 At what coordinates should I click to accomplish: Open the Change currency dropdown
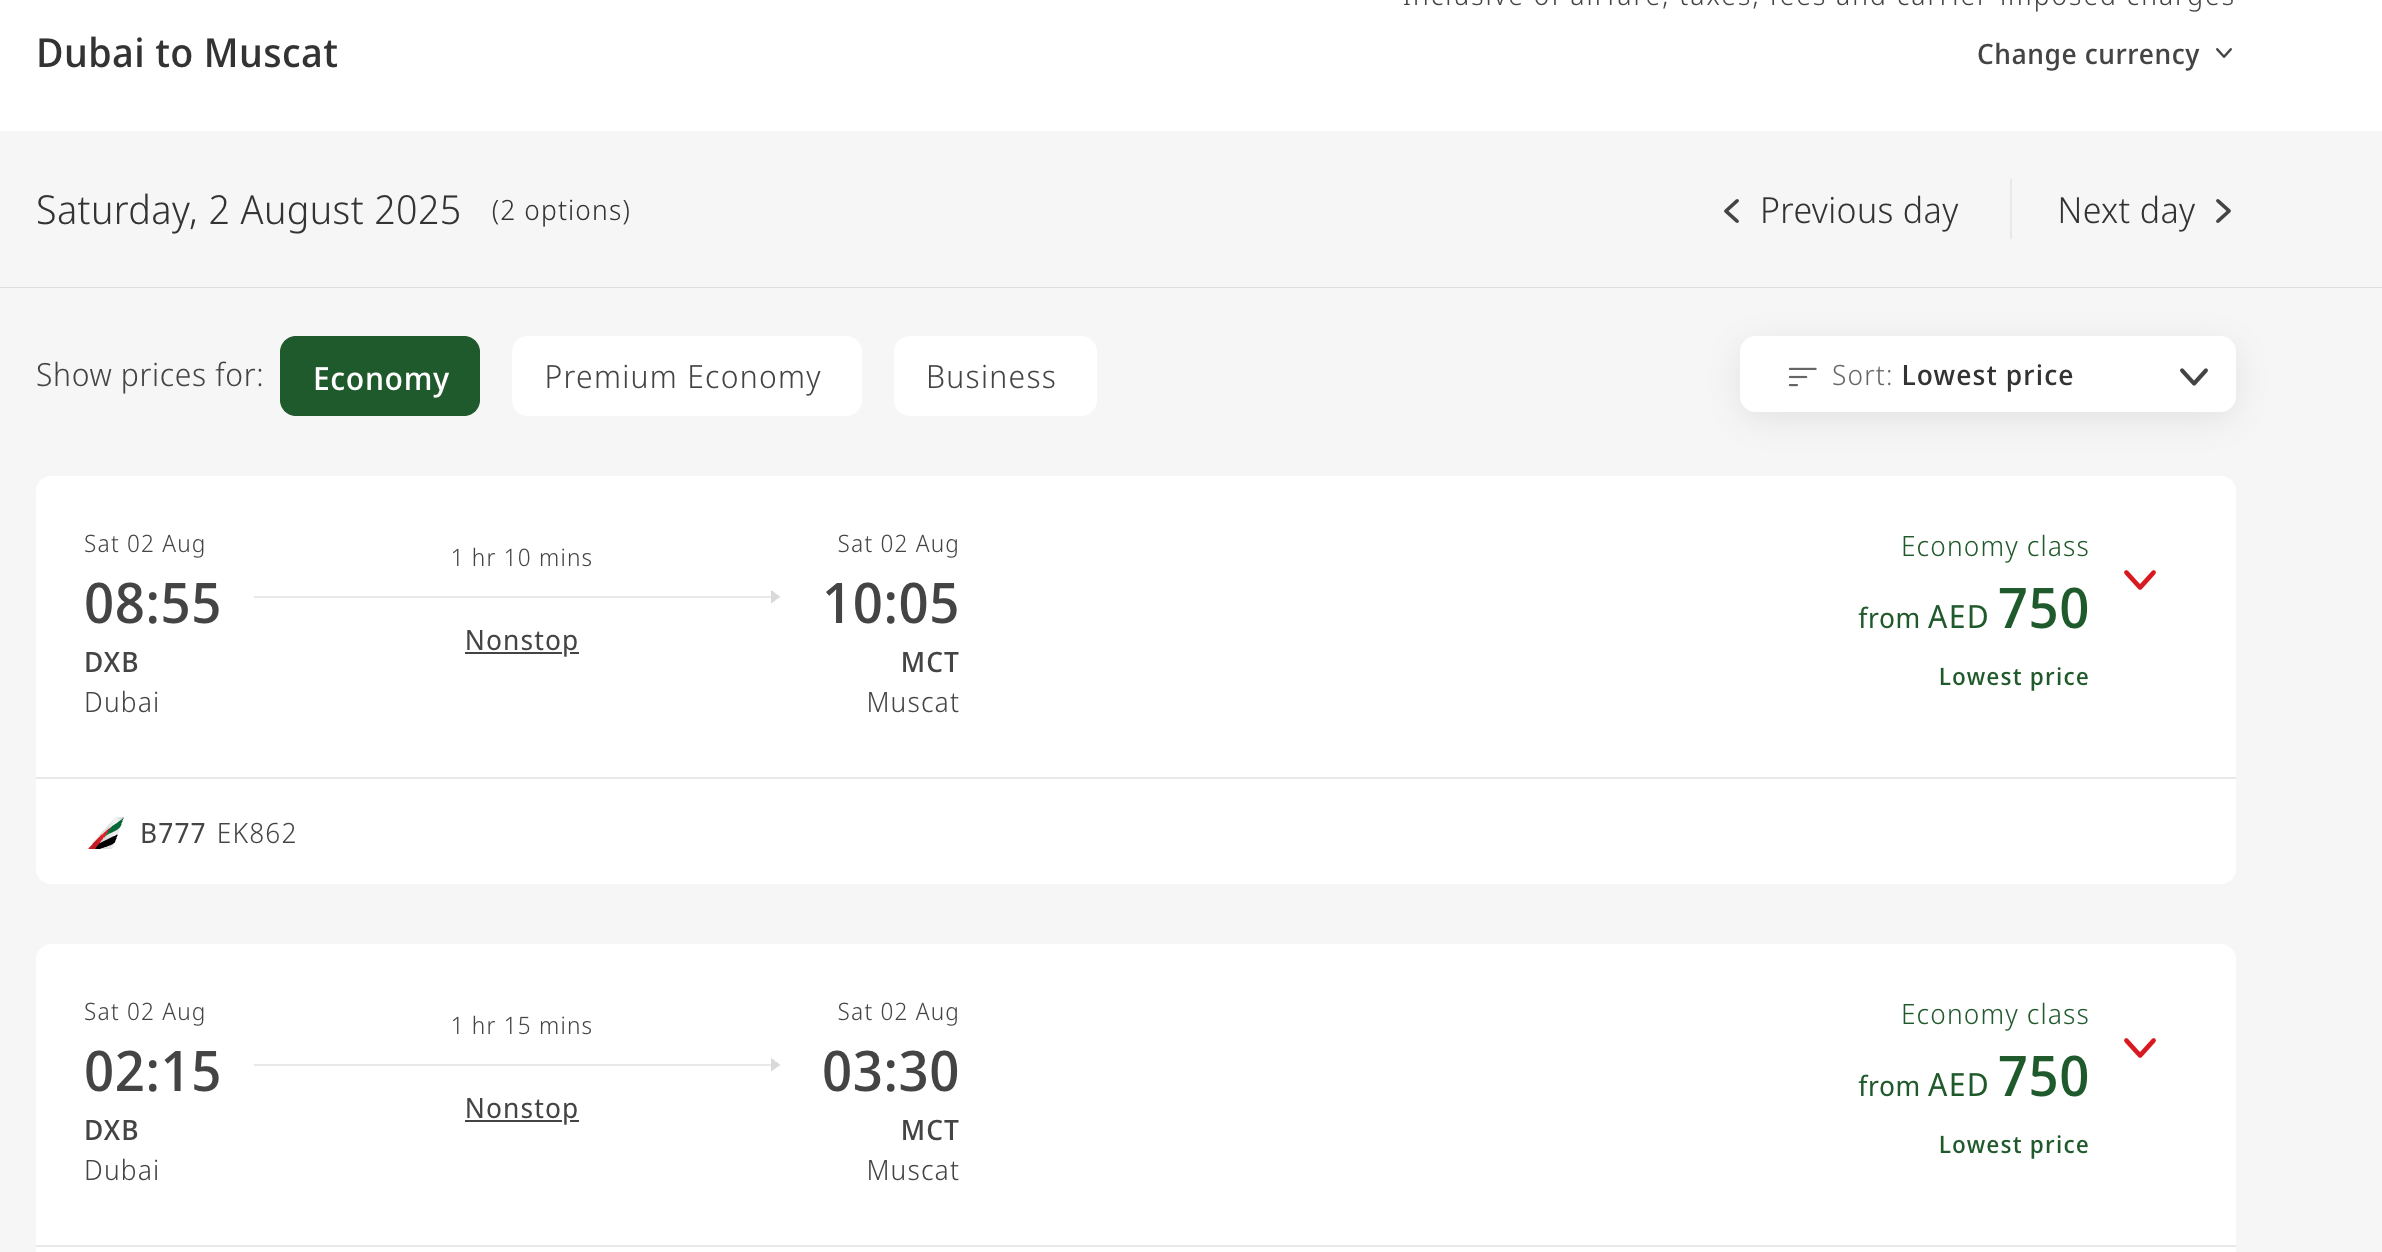[x=2087, y=54]
